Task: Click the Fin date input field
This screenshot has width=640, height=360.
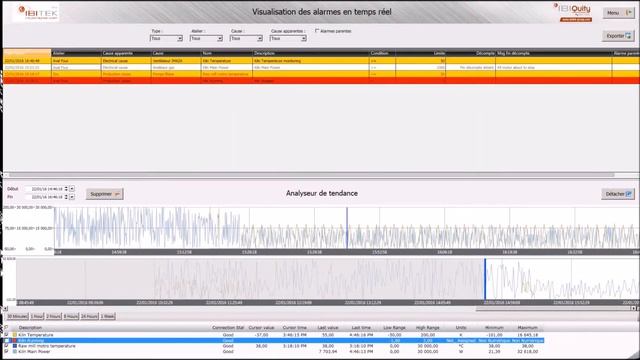Action: coord(45,197)
